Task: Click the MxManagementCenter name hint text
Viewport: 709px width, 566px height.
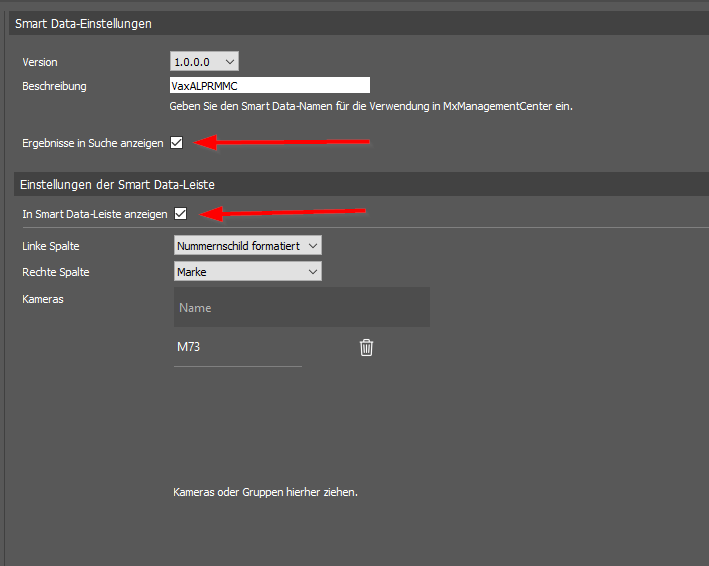Action: (371, 107)
